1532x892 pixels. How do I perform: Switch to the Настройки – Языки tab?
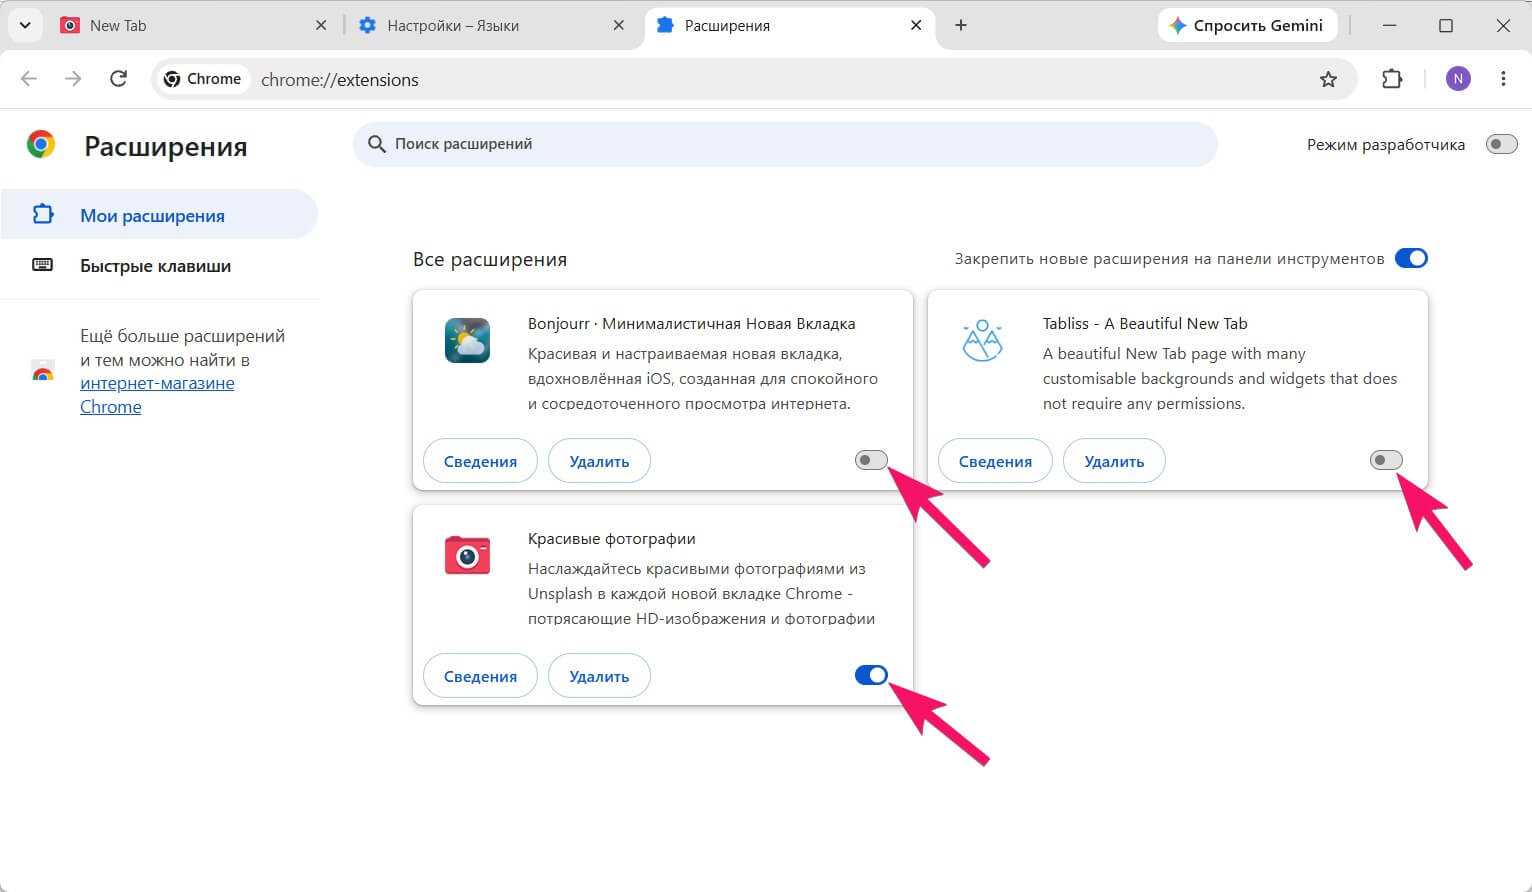(x=492, y=25)
